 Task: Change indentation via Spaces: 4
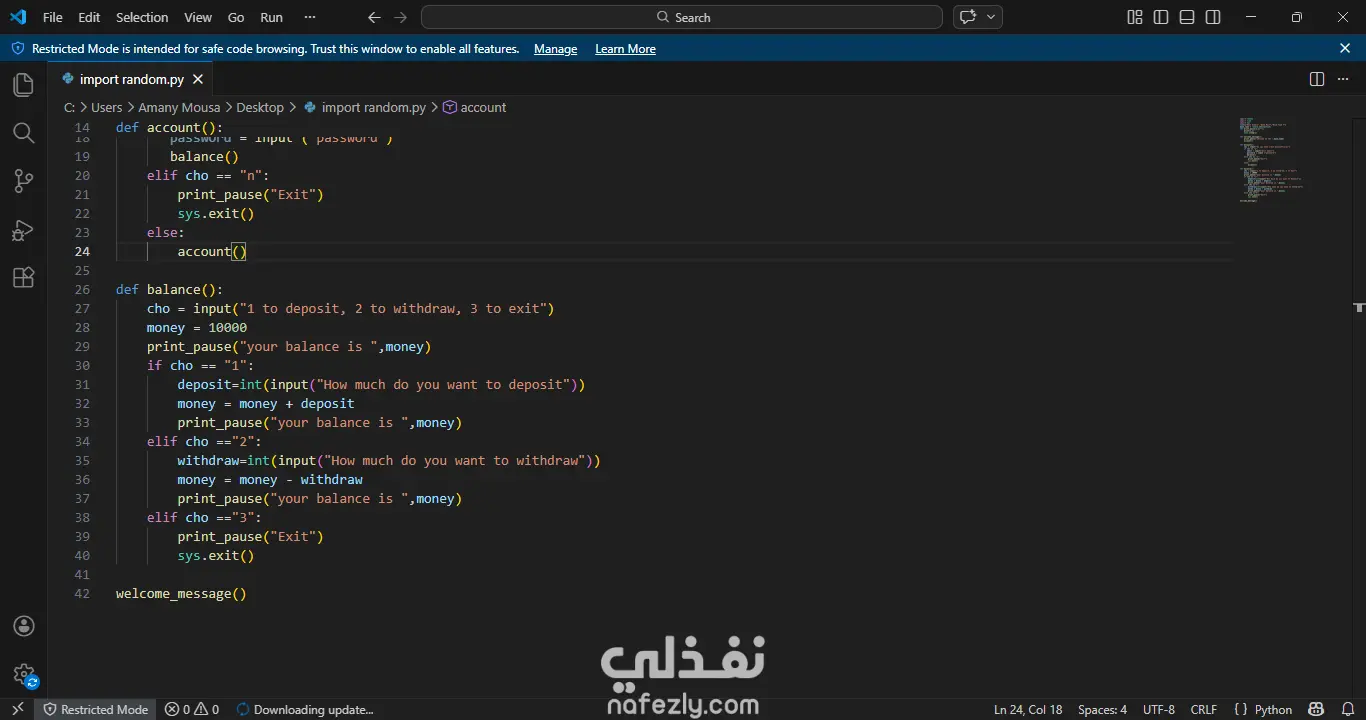[1102, 709]
